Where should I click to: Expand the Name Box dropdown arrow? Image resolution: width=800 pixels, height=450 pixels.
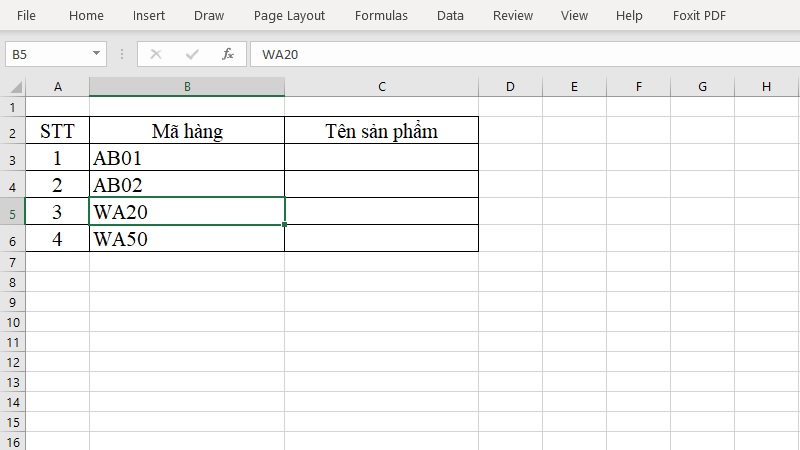click(x=96, y=54)
